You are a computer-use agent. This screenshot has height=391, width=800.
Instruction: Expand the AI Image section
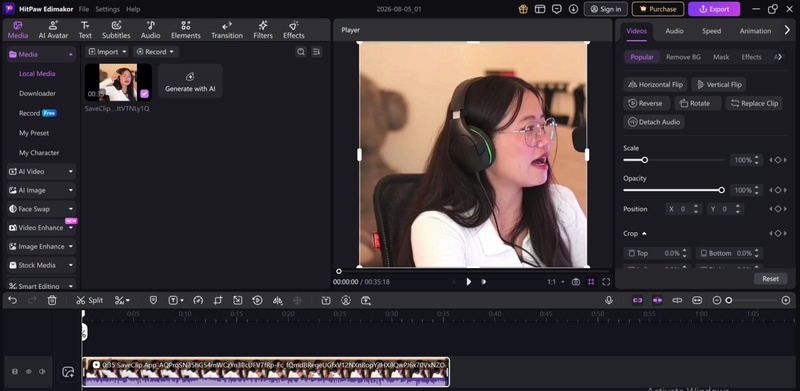pyautogui.click(x=41, y=190)
